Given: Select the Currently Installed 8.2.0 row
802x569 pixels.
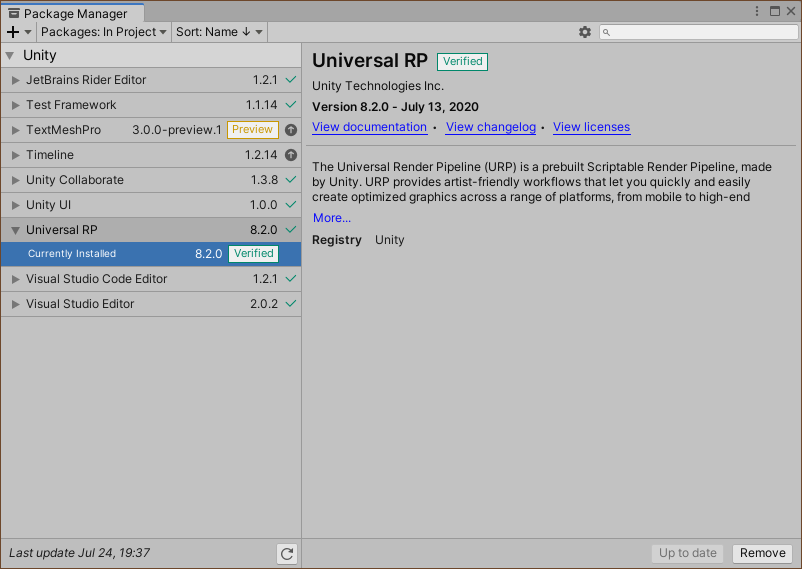Looking at the screenshot, I should pyautogui.click(x=151, y=254).
